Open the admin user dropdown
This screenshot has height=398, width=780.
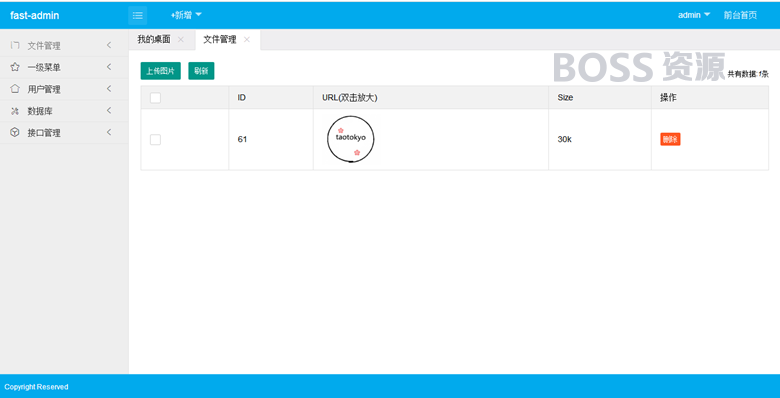point(694,15)
